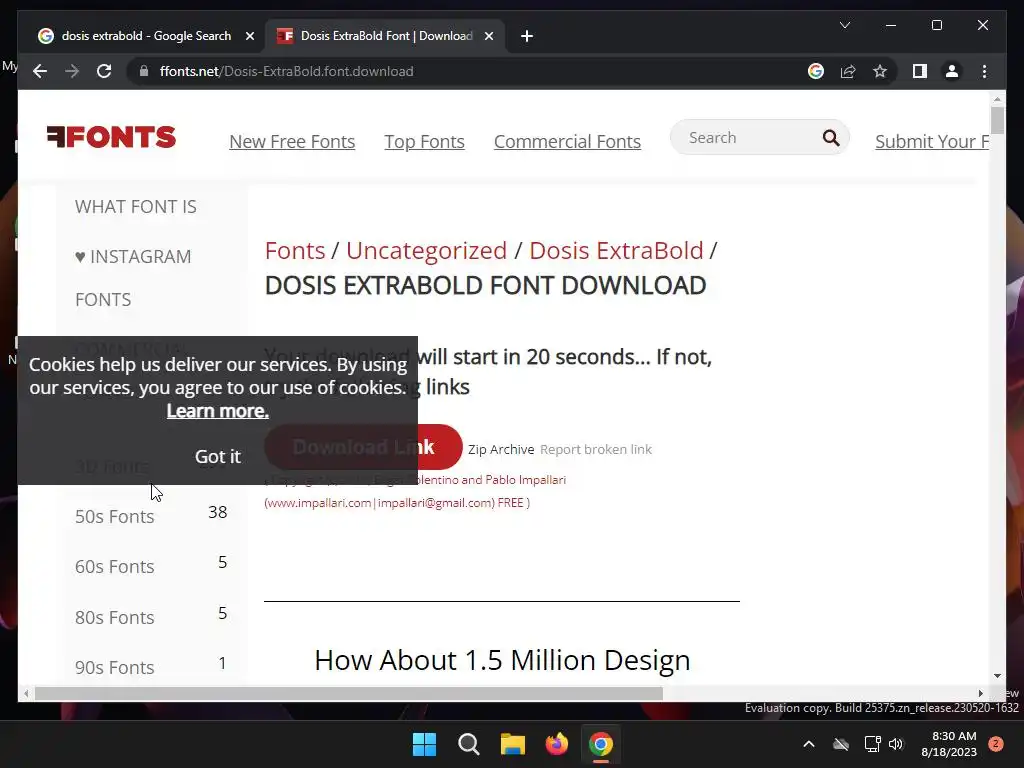Viewport: 1024px width, 768px height.
Task: Click the vertical scrollbar thumb
Action: pyautogui.click(x=997, y=121)
